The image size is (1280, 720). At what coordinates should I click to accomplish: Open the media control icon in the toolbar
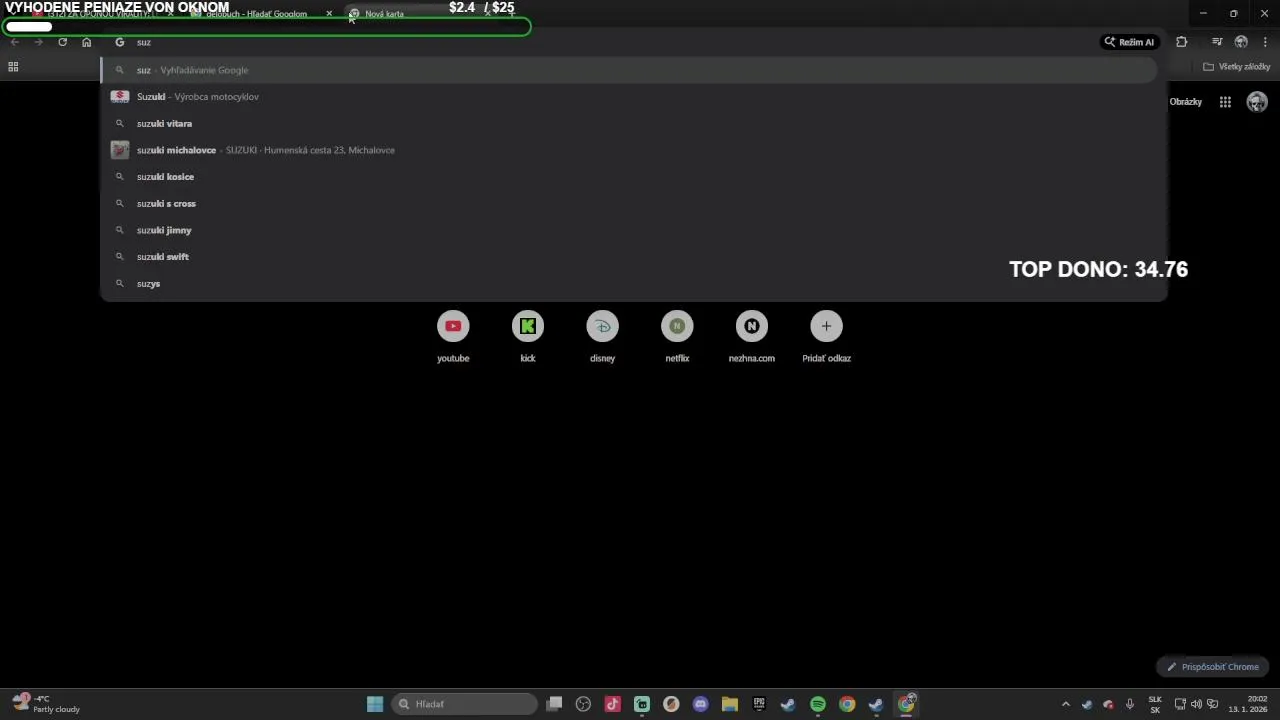click(x=1217, y=42)
